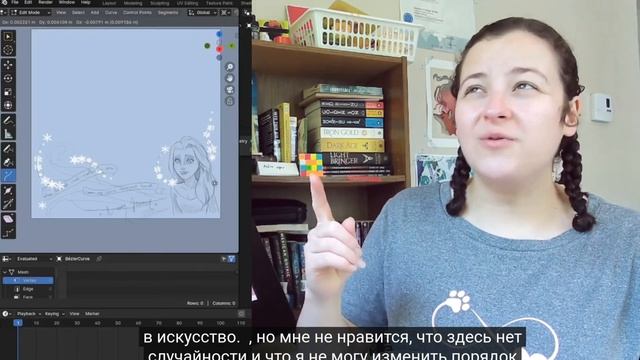The height and width of the screenshot is (360, 640).
Task: Open the Global transform orientation dropdown
Action: 203,13
